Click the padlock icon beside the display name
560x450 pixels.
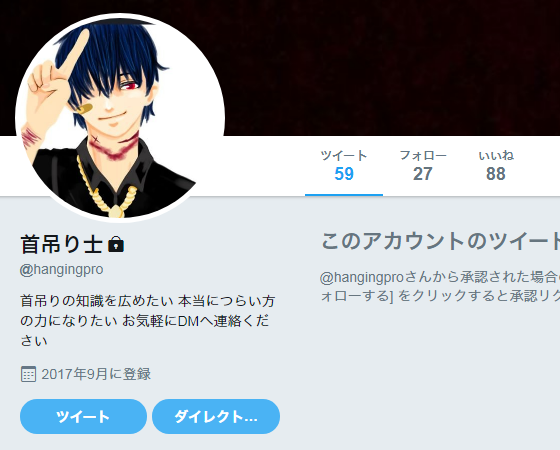(x=116, y=244)
